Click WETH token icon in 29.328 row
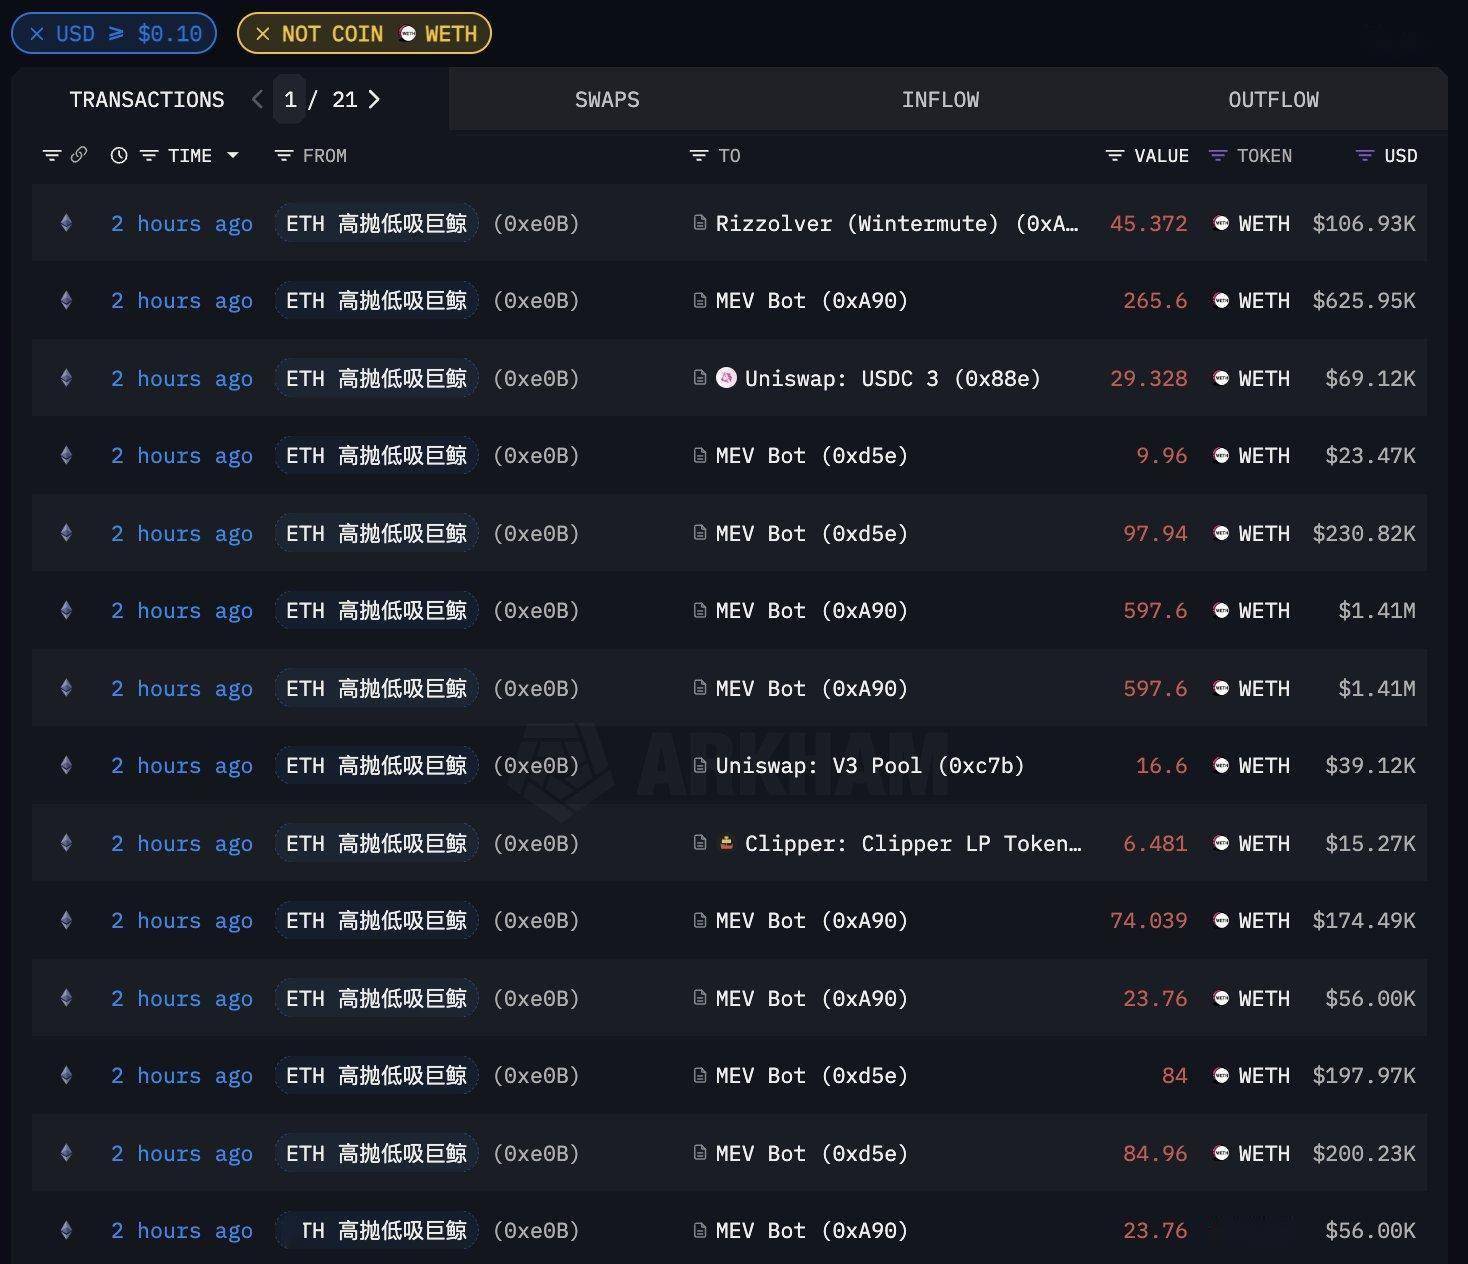This screenshot has width=1468, height=1264. coord(1221,378)
